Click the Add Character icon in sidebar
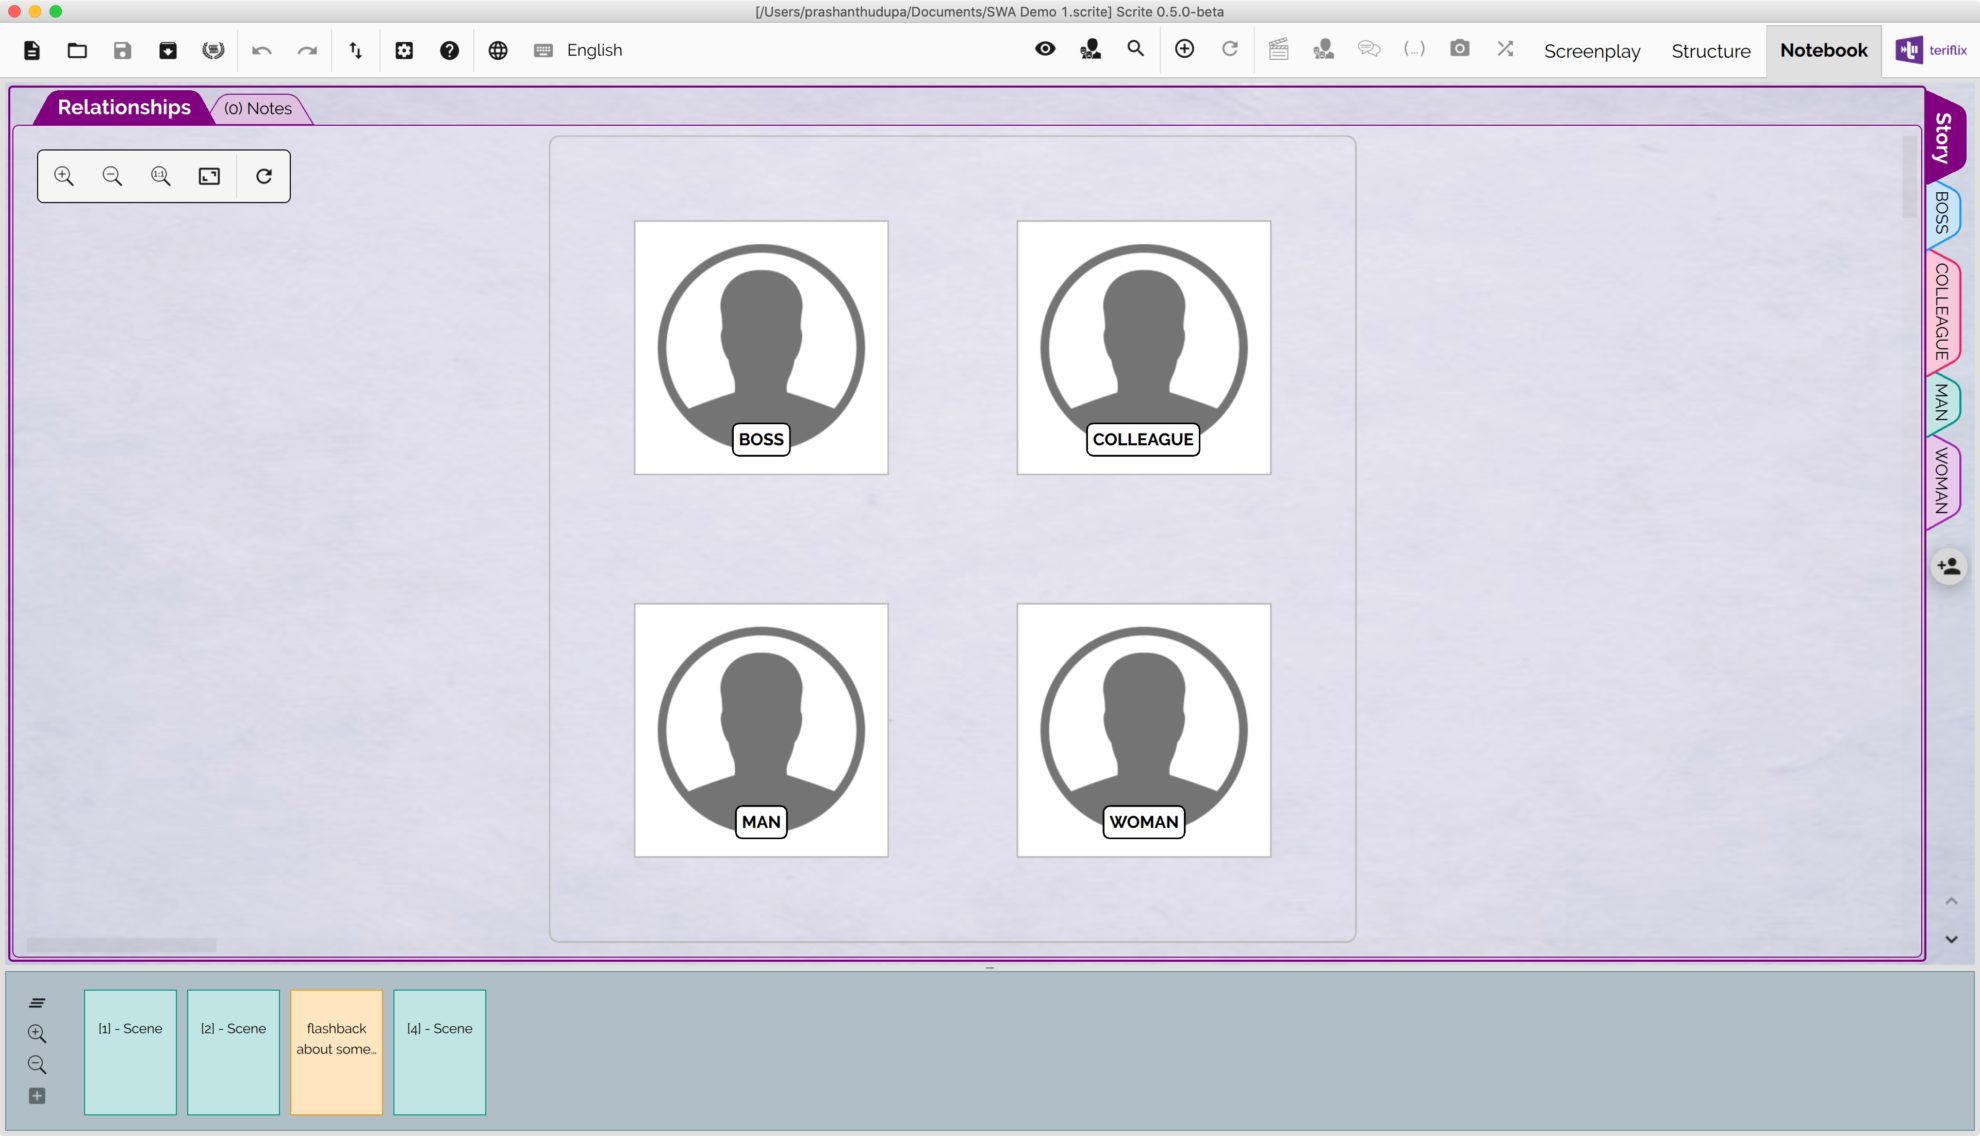Image resolution: width=1980 pixels, height=1136 pixels. [1948, 567]
